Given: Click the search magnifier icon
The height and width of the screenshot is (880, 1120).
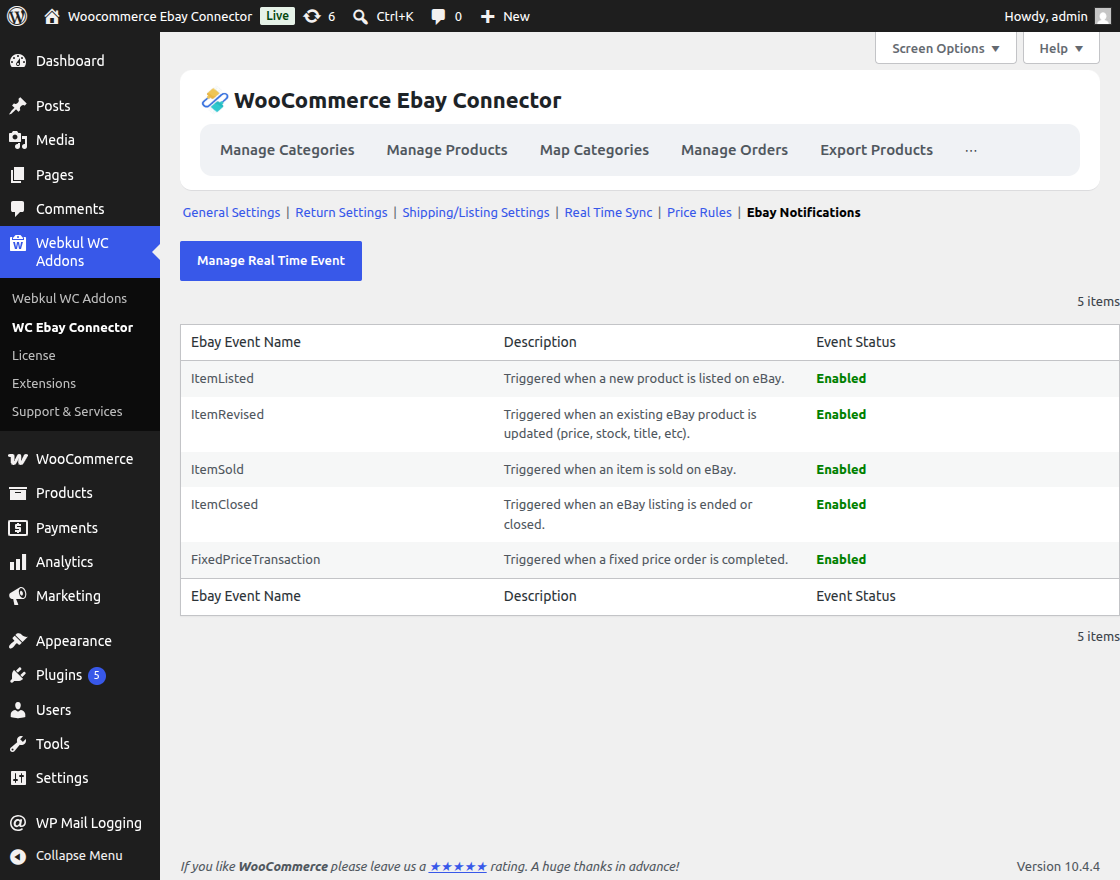Looking at the screenshot, I should point(361,16).
